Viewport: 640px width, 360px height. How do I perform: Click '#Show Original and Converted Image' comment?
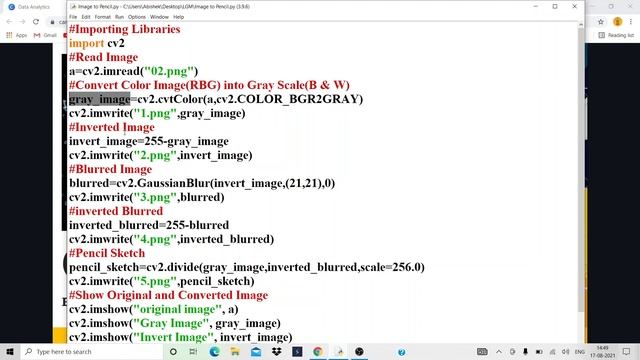(169, 295)
